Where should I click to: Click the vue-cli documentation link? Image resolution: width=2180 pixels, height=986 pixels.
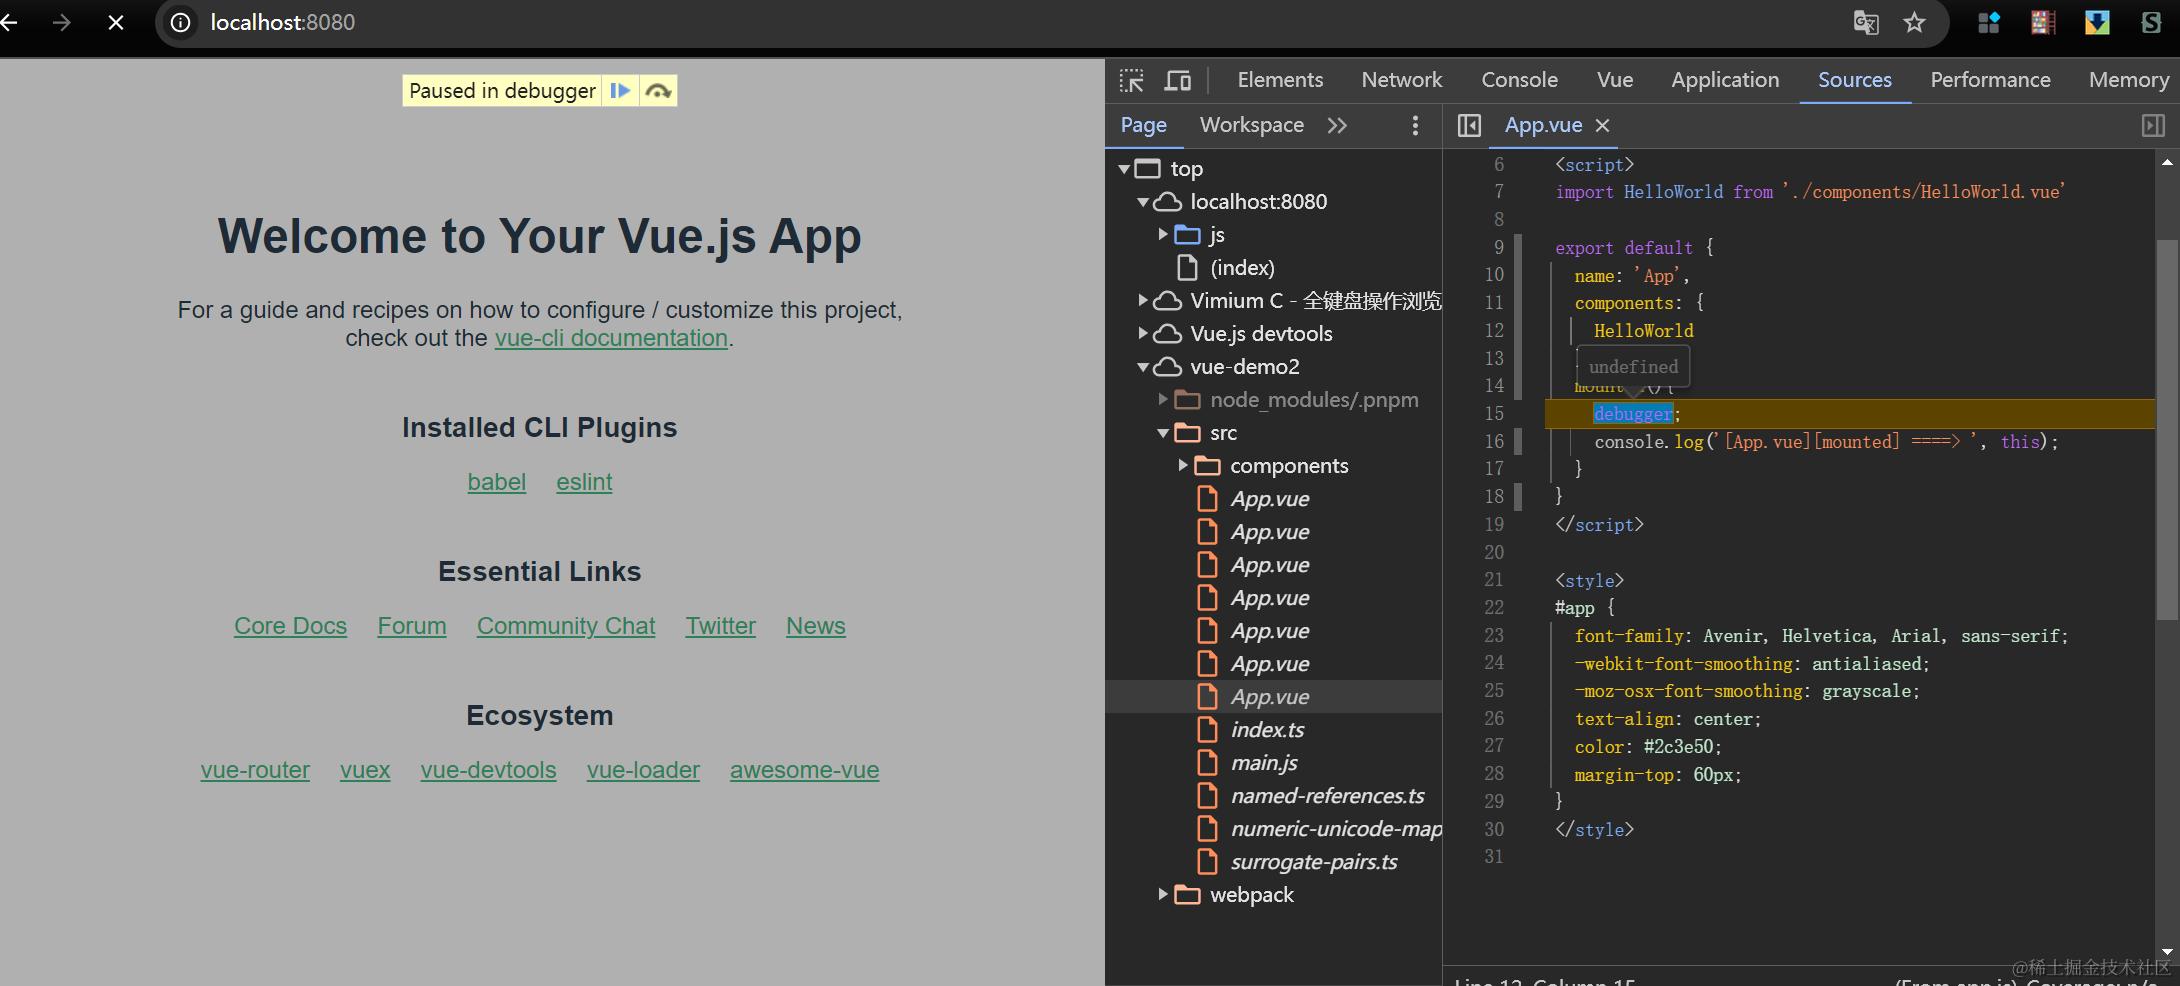click(611, 338)
